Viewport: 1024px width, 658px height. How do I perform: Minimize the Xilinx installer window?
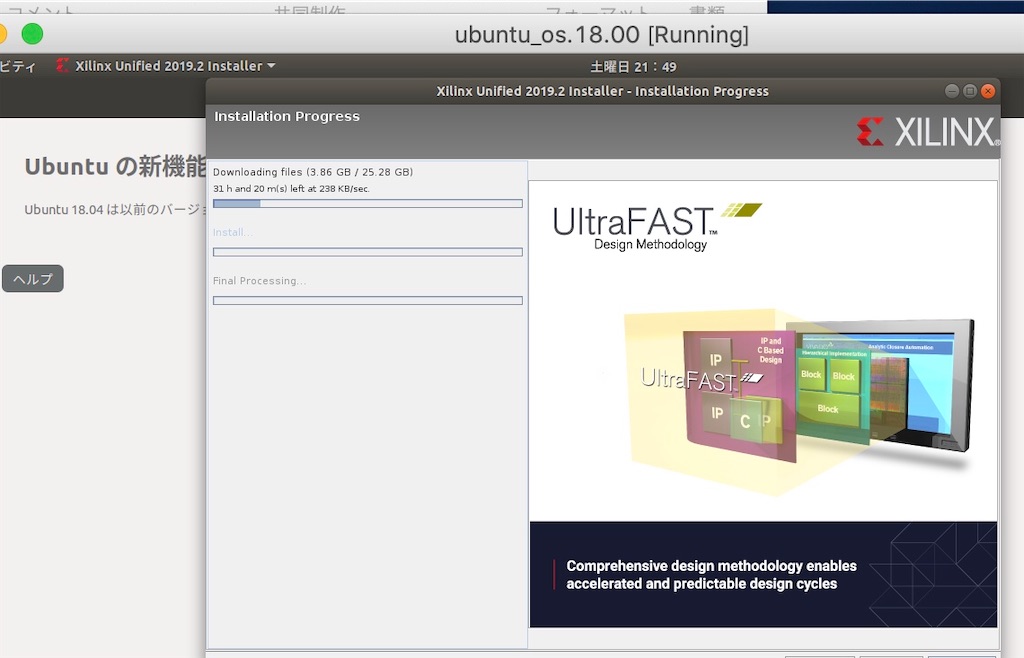coord(952,91)
